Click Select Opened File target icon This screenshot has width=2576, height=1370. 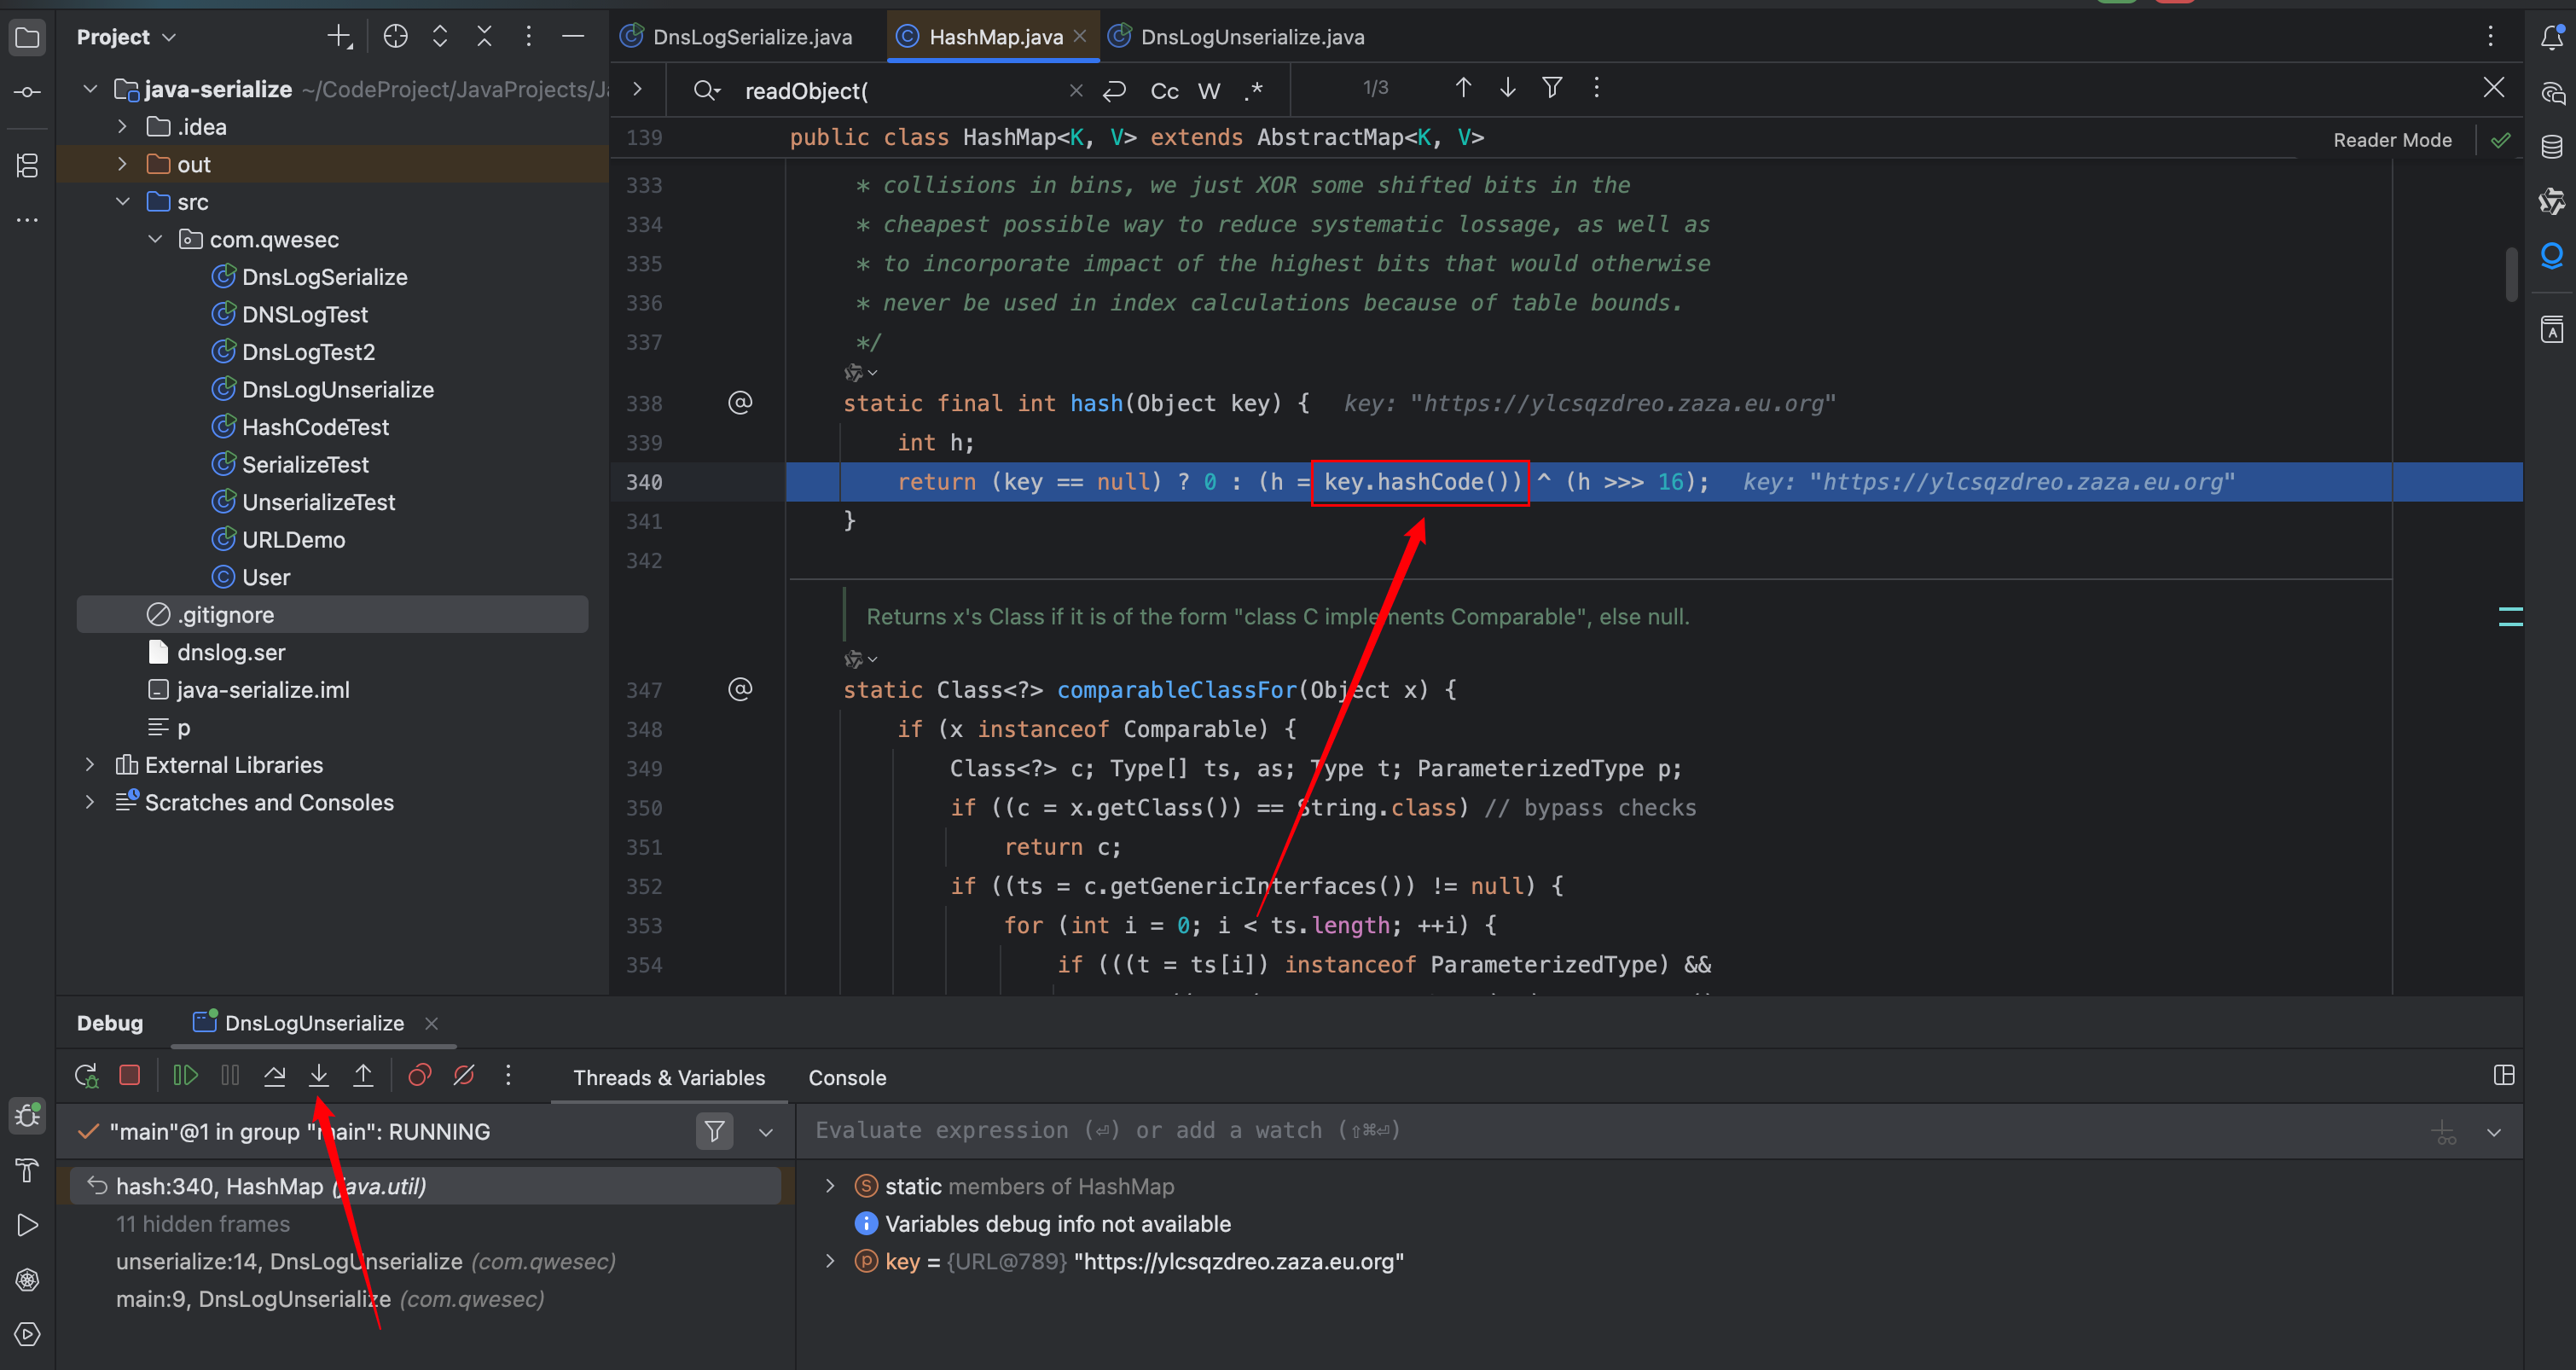click(x=395, y=37)
